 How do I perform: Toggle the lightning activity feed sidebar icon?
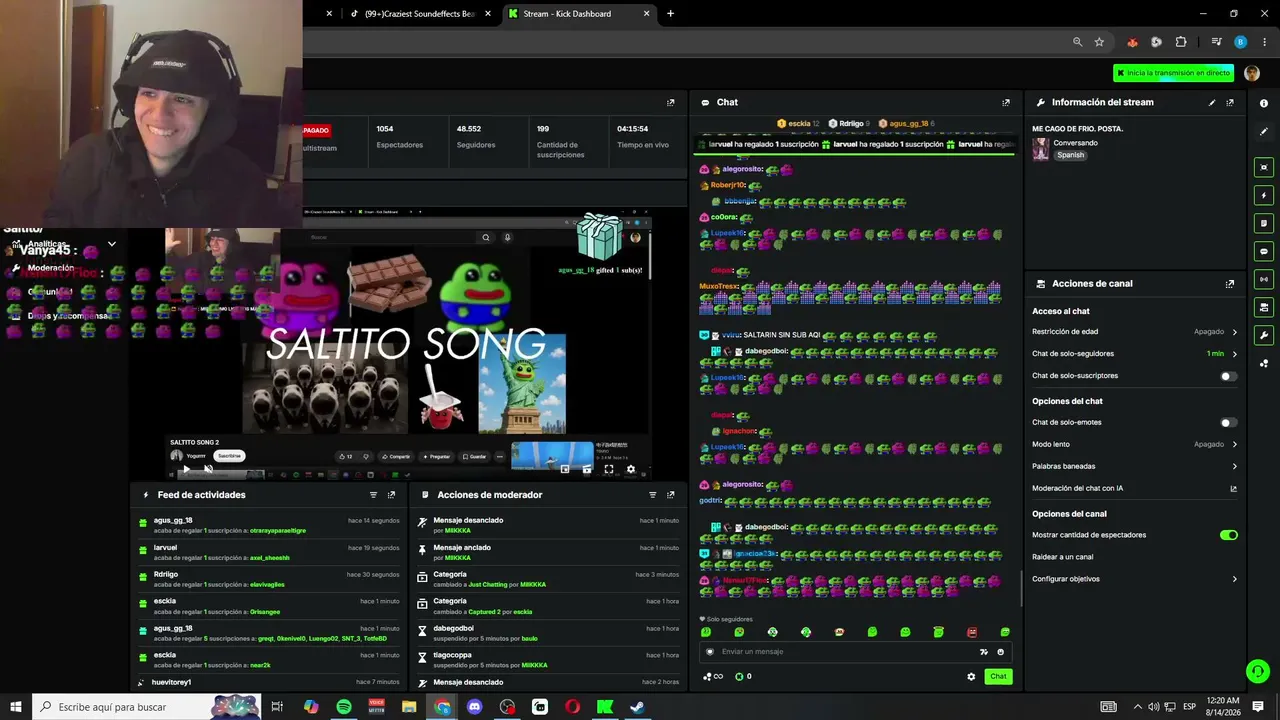[1264, 195]
